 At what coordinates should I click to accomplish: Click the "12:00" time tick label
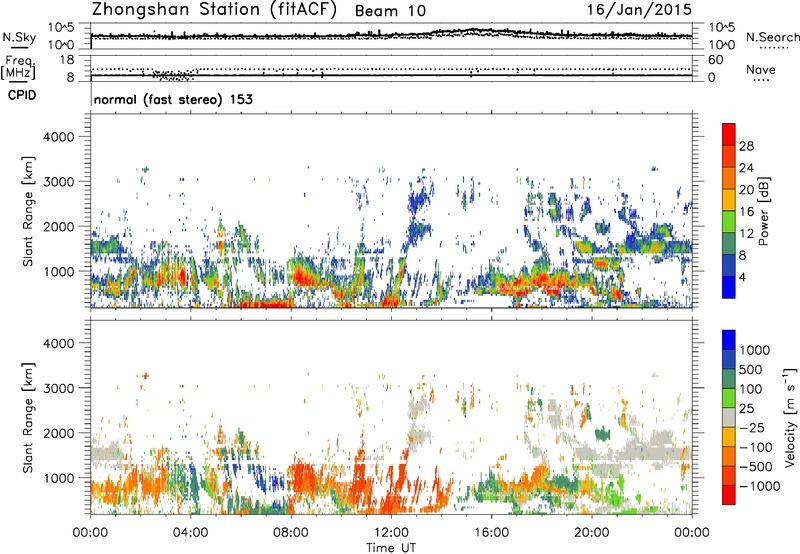tap(391, 533)
